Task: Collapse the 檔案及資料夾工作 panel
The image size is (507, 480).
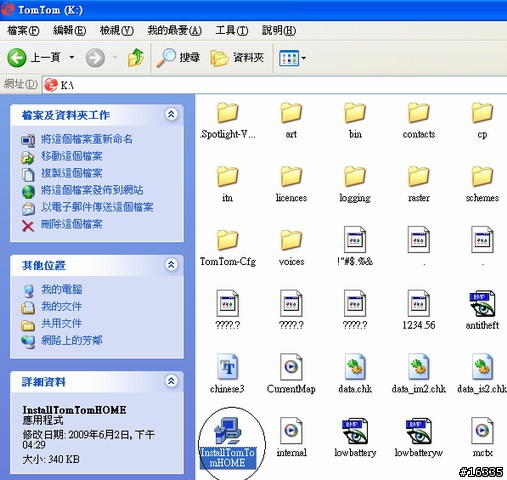Action: coord(171,114)
